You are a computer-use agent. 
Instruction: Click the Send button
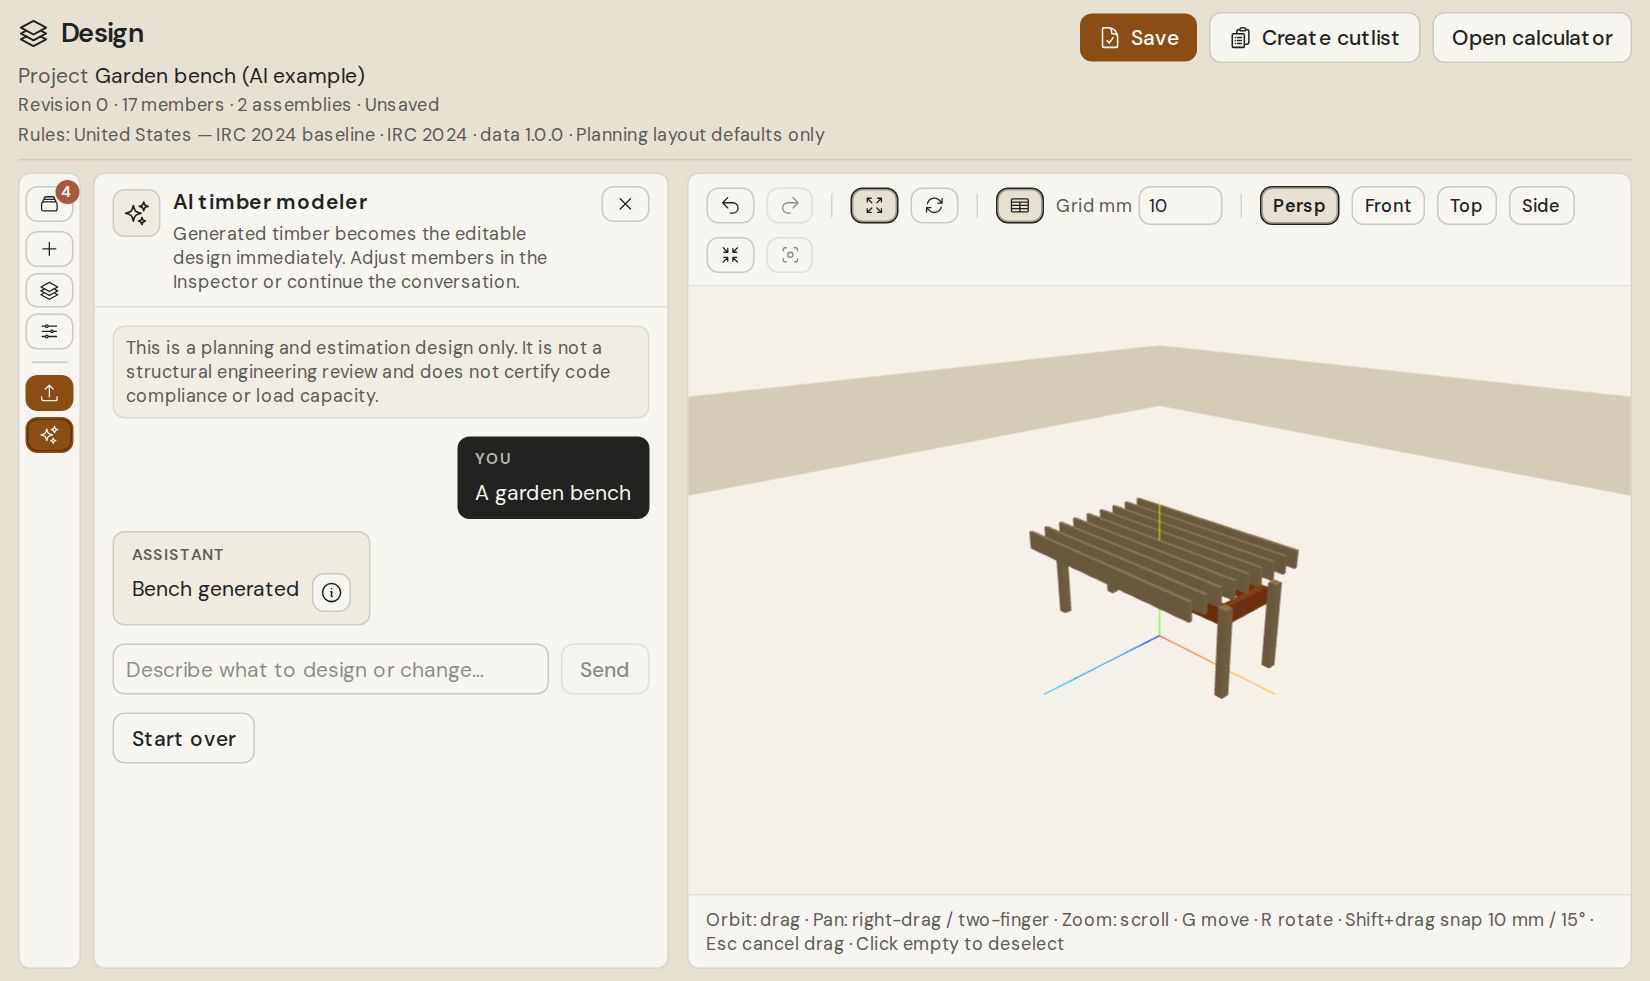pyautogui.click(x=604, y=669)
